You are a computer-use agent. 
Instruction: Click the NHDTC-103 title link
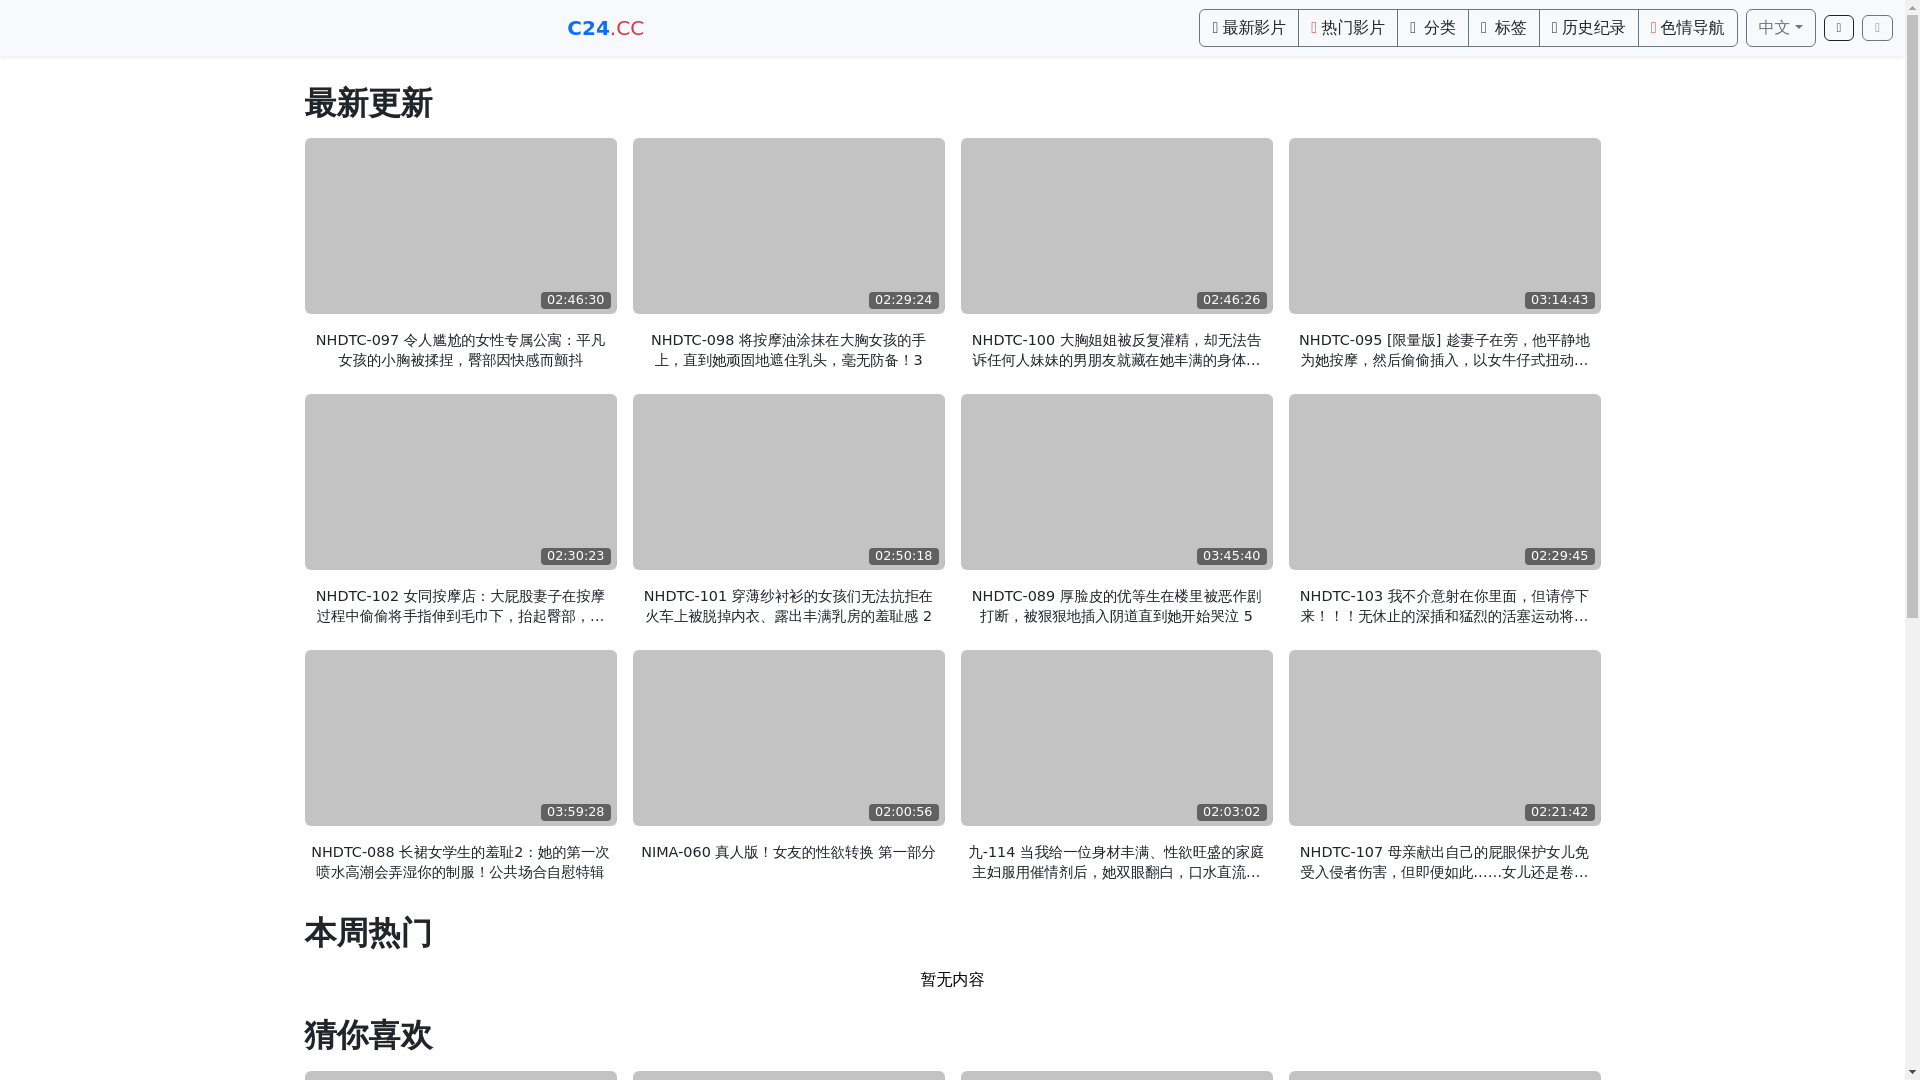1445,606
